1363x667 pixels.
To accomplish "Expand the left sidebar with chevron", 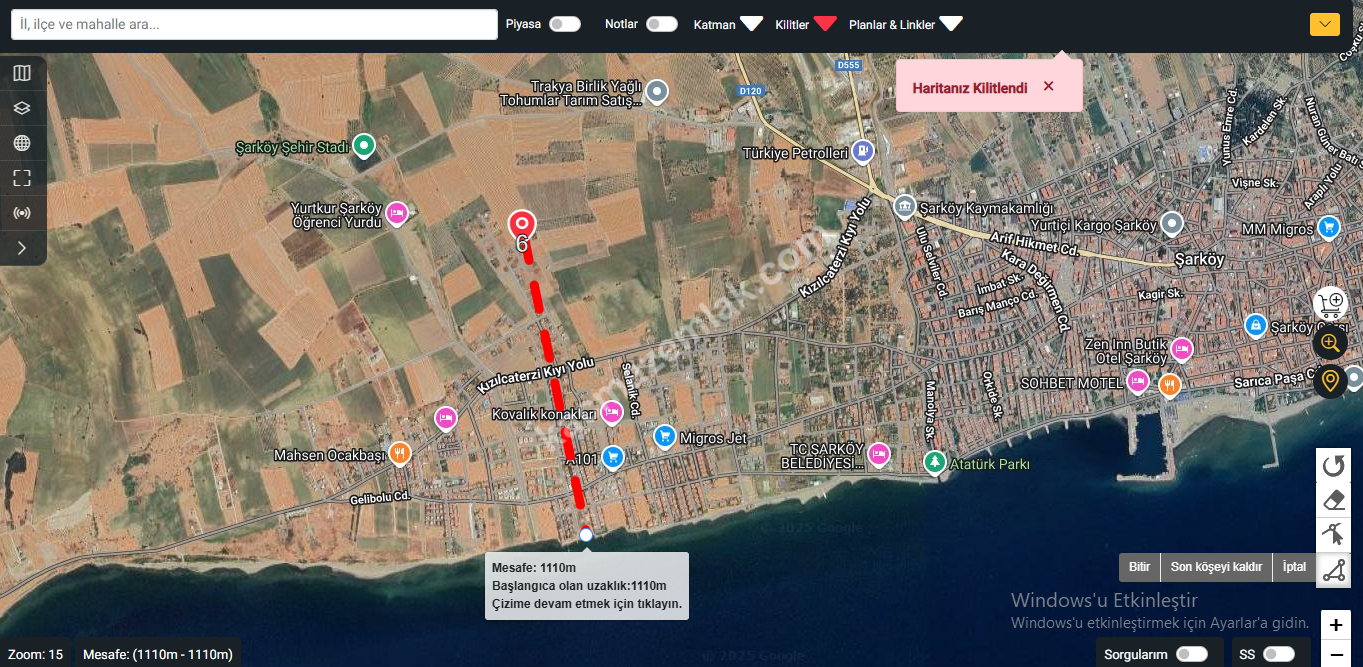I will 22,247.
